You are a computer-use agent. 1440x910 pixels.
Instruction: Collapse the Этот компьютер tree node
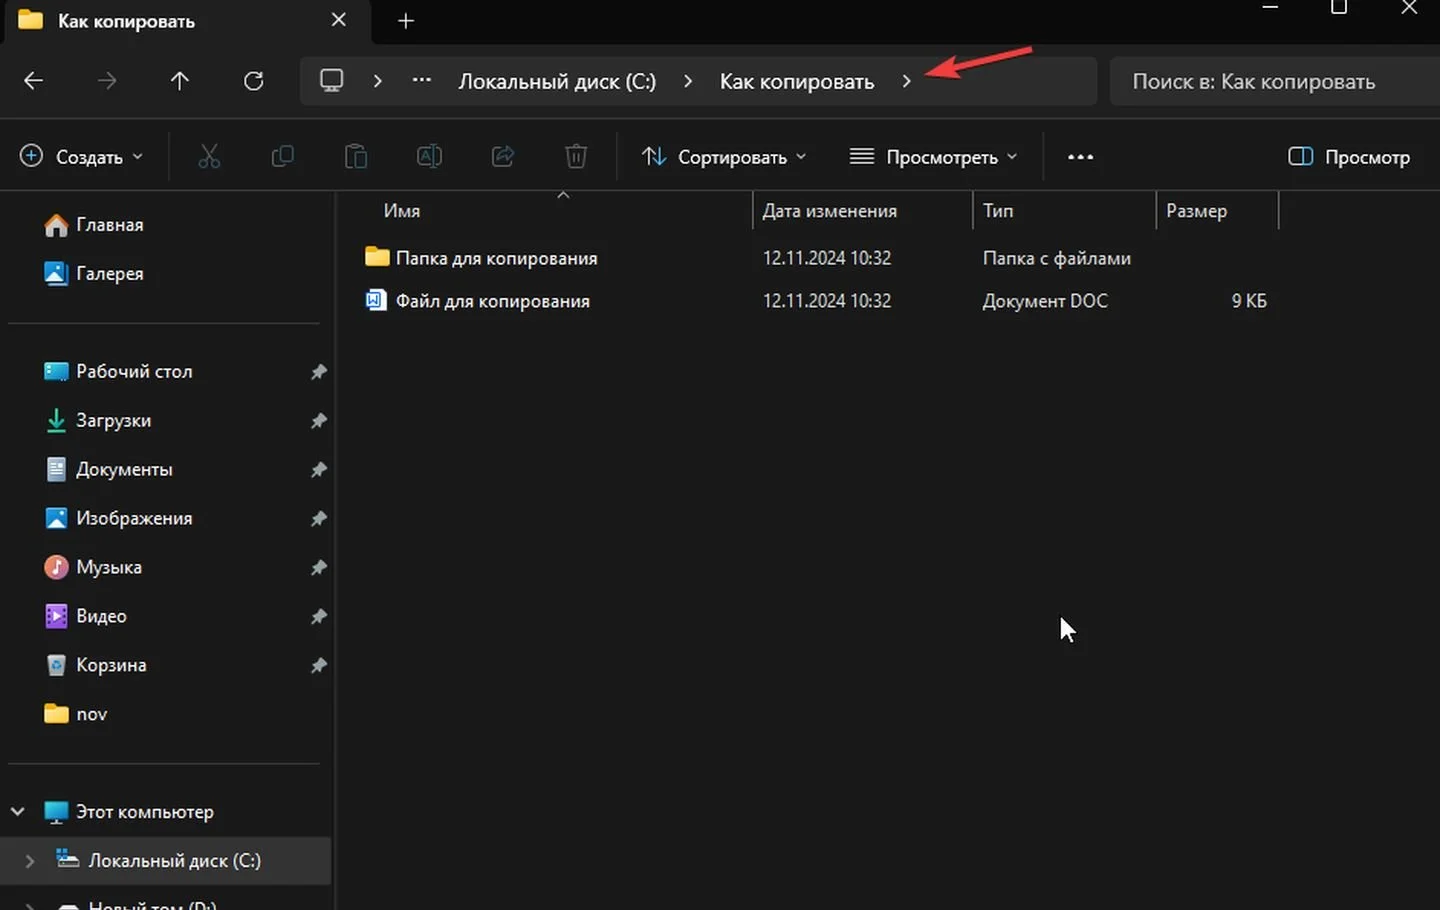click(18, 812)
